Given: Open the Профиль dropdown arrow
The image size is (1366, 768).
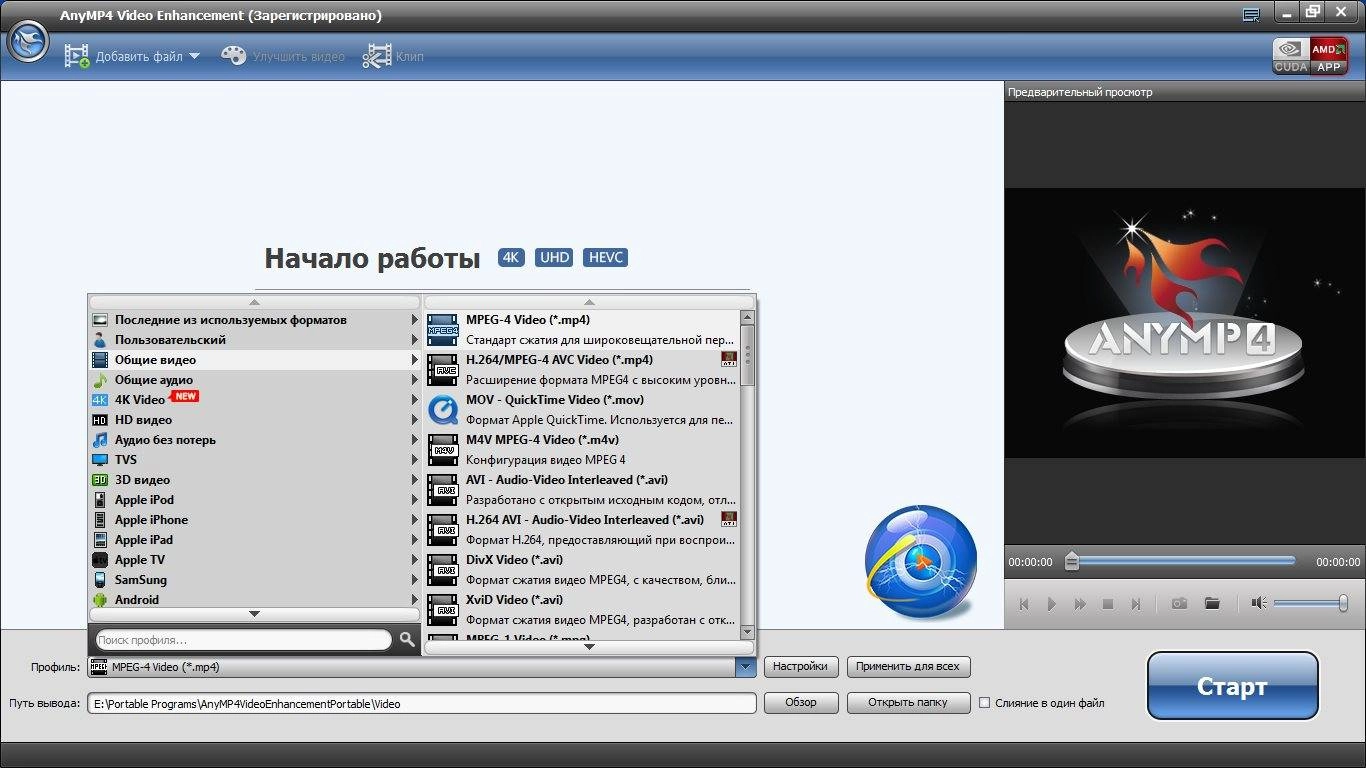Looking at the screenshot, I should [745, 667].
